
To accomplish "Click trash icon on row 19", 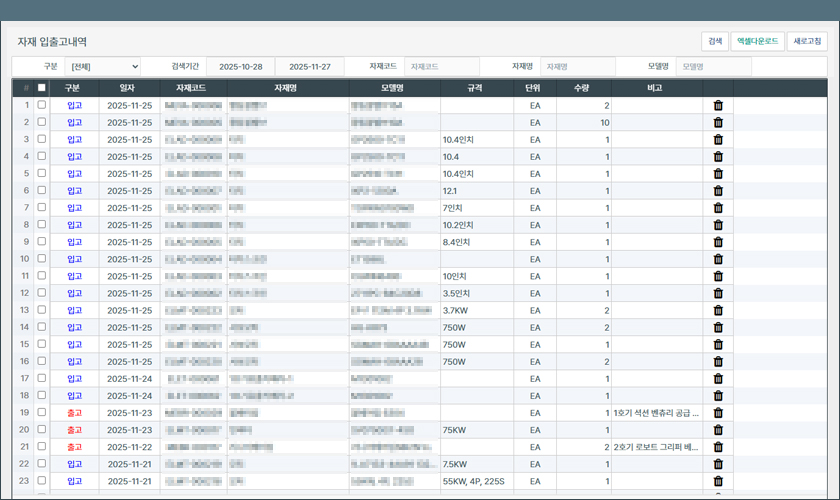I will 718,413.
